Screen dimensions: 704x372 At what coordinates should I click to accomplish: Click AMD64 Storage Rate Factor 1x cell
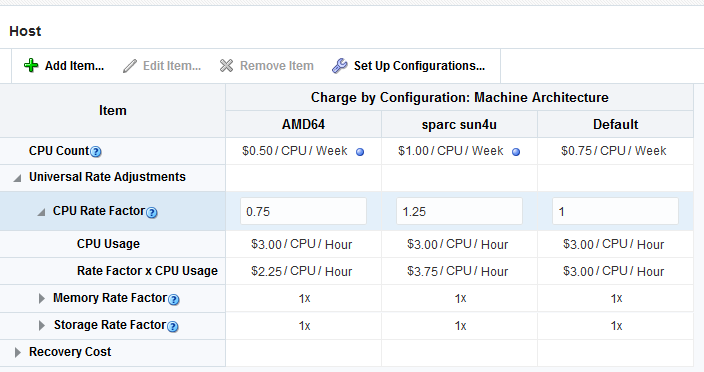304,326
